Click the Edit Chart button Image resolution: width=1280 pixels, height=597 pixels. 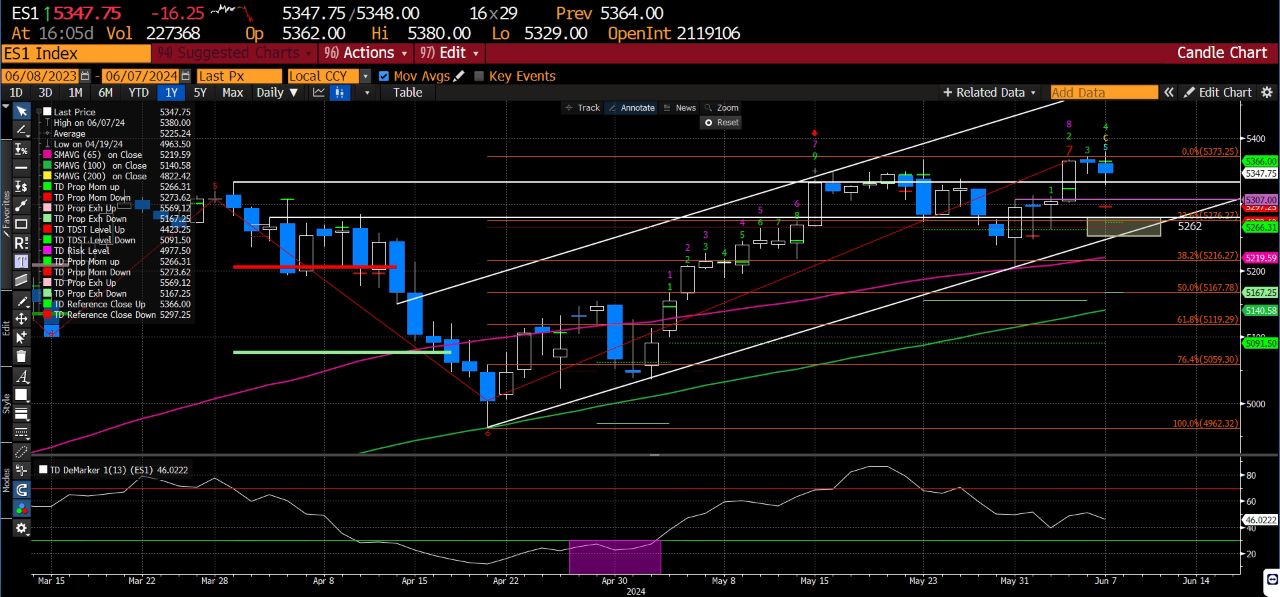point(1217,92)
